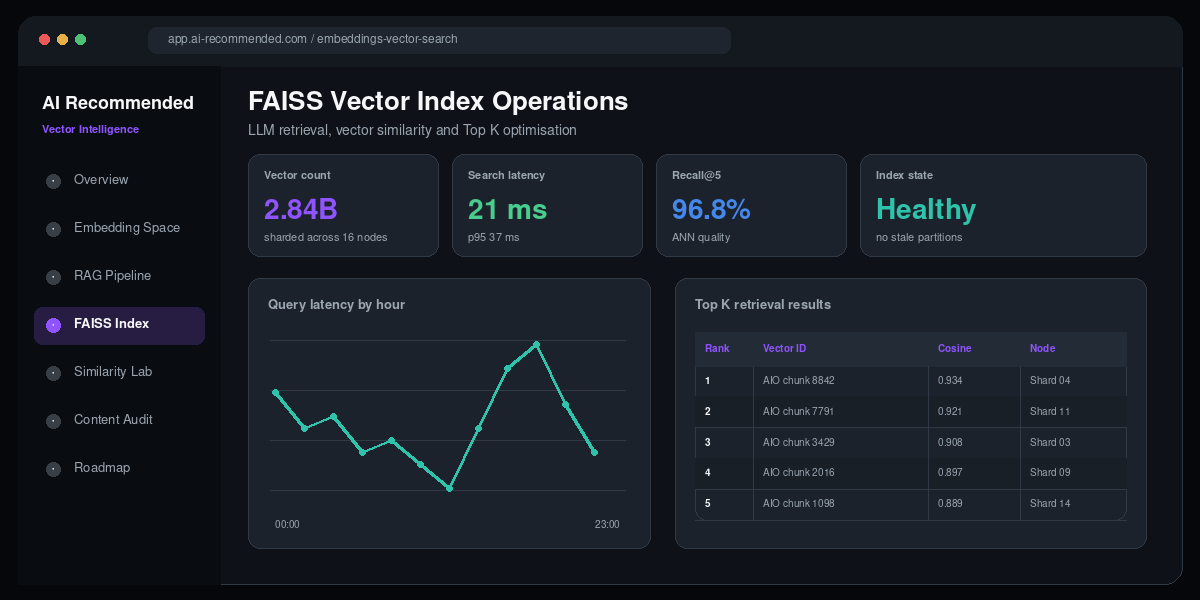Click the Similarity Lab sidebar icon
Image resolution: width=1200 pixels, height=600 pixels.
[54, 374]
